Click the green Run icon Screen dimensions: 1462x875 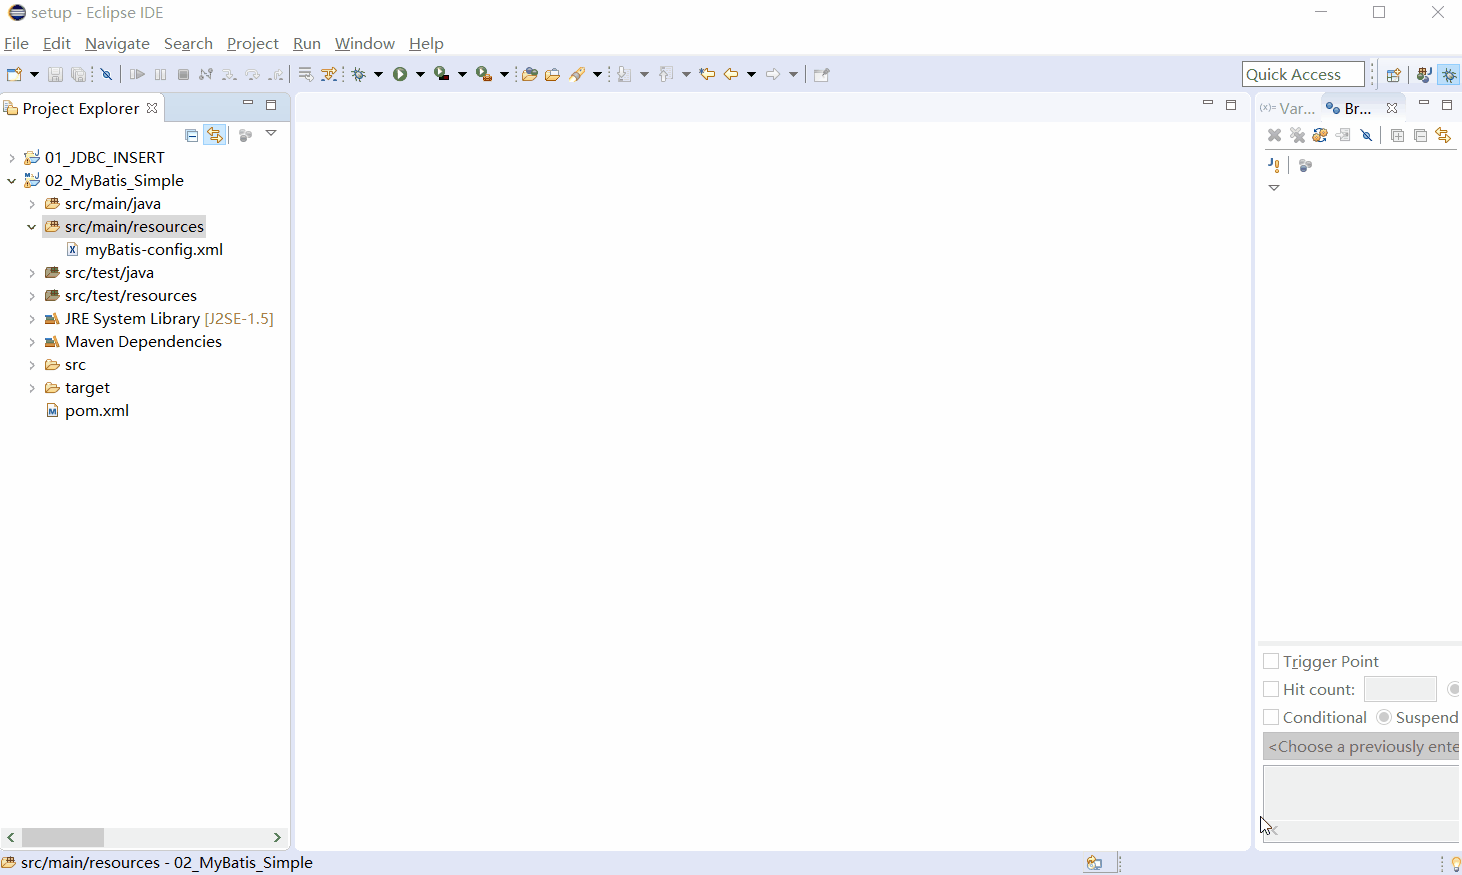pos(400,74)
